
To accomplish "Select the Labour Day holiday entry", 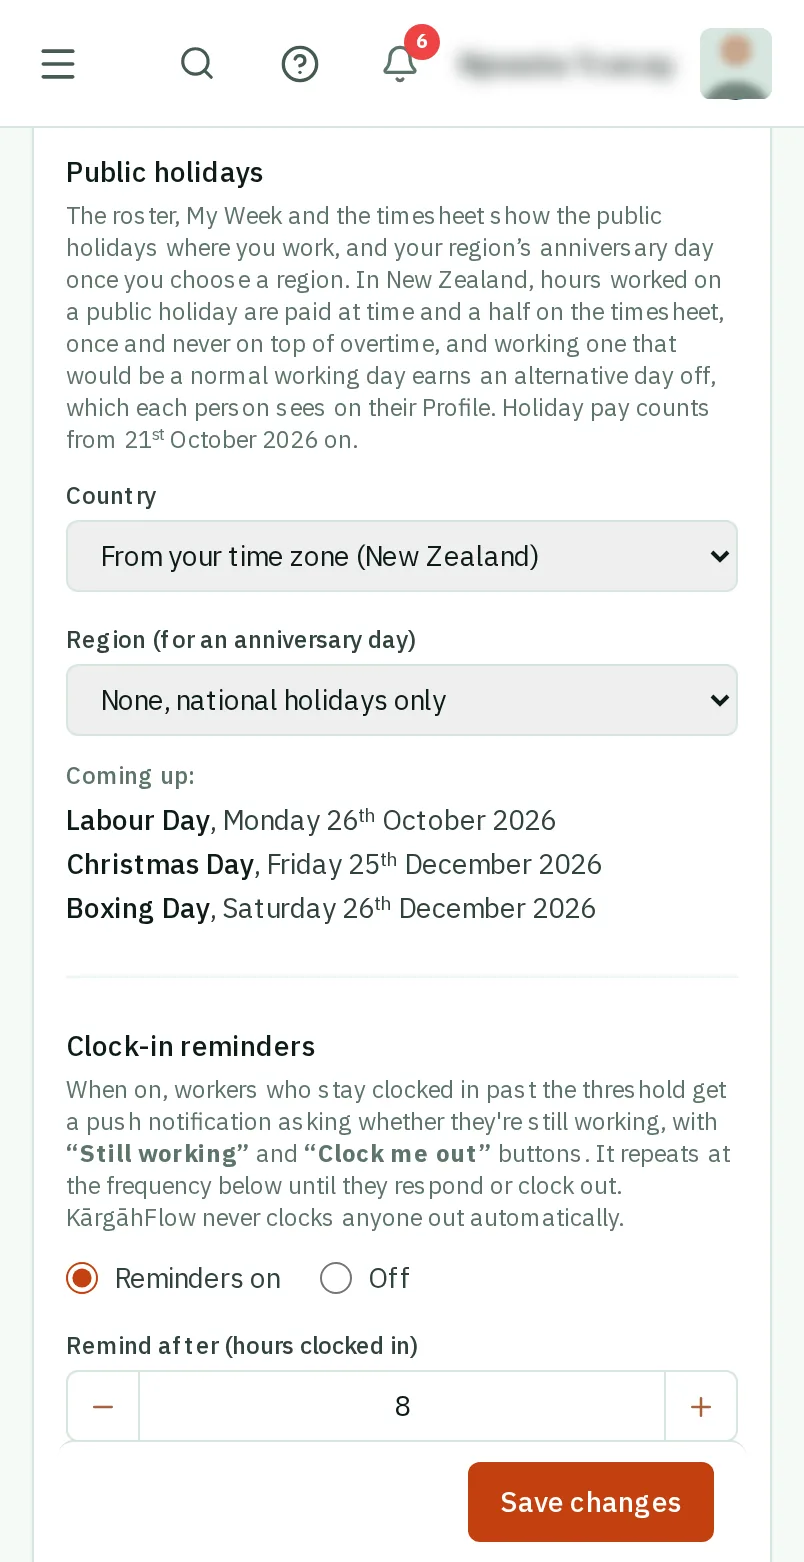I will point(311,821).
